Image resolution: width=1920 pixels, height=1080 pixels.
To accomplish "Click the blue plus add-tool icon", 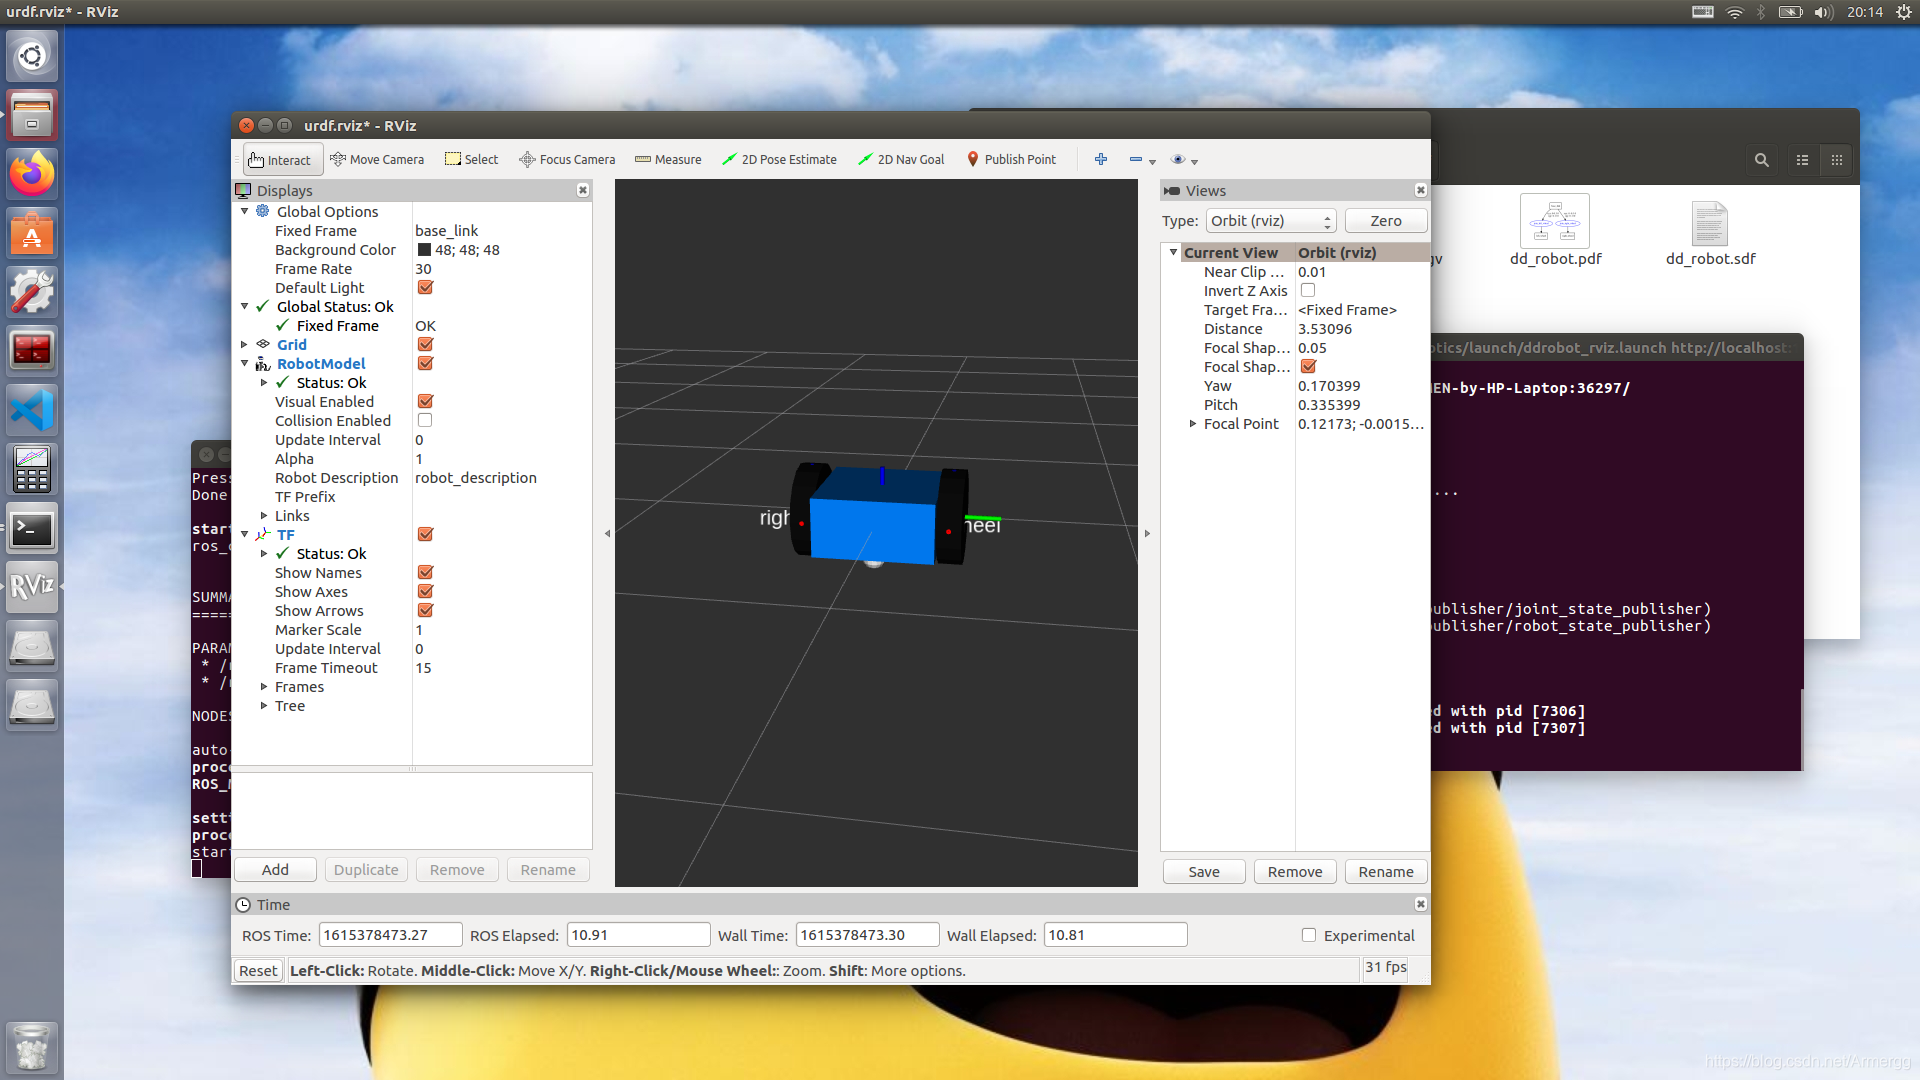I will click(1101, 160).
